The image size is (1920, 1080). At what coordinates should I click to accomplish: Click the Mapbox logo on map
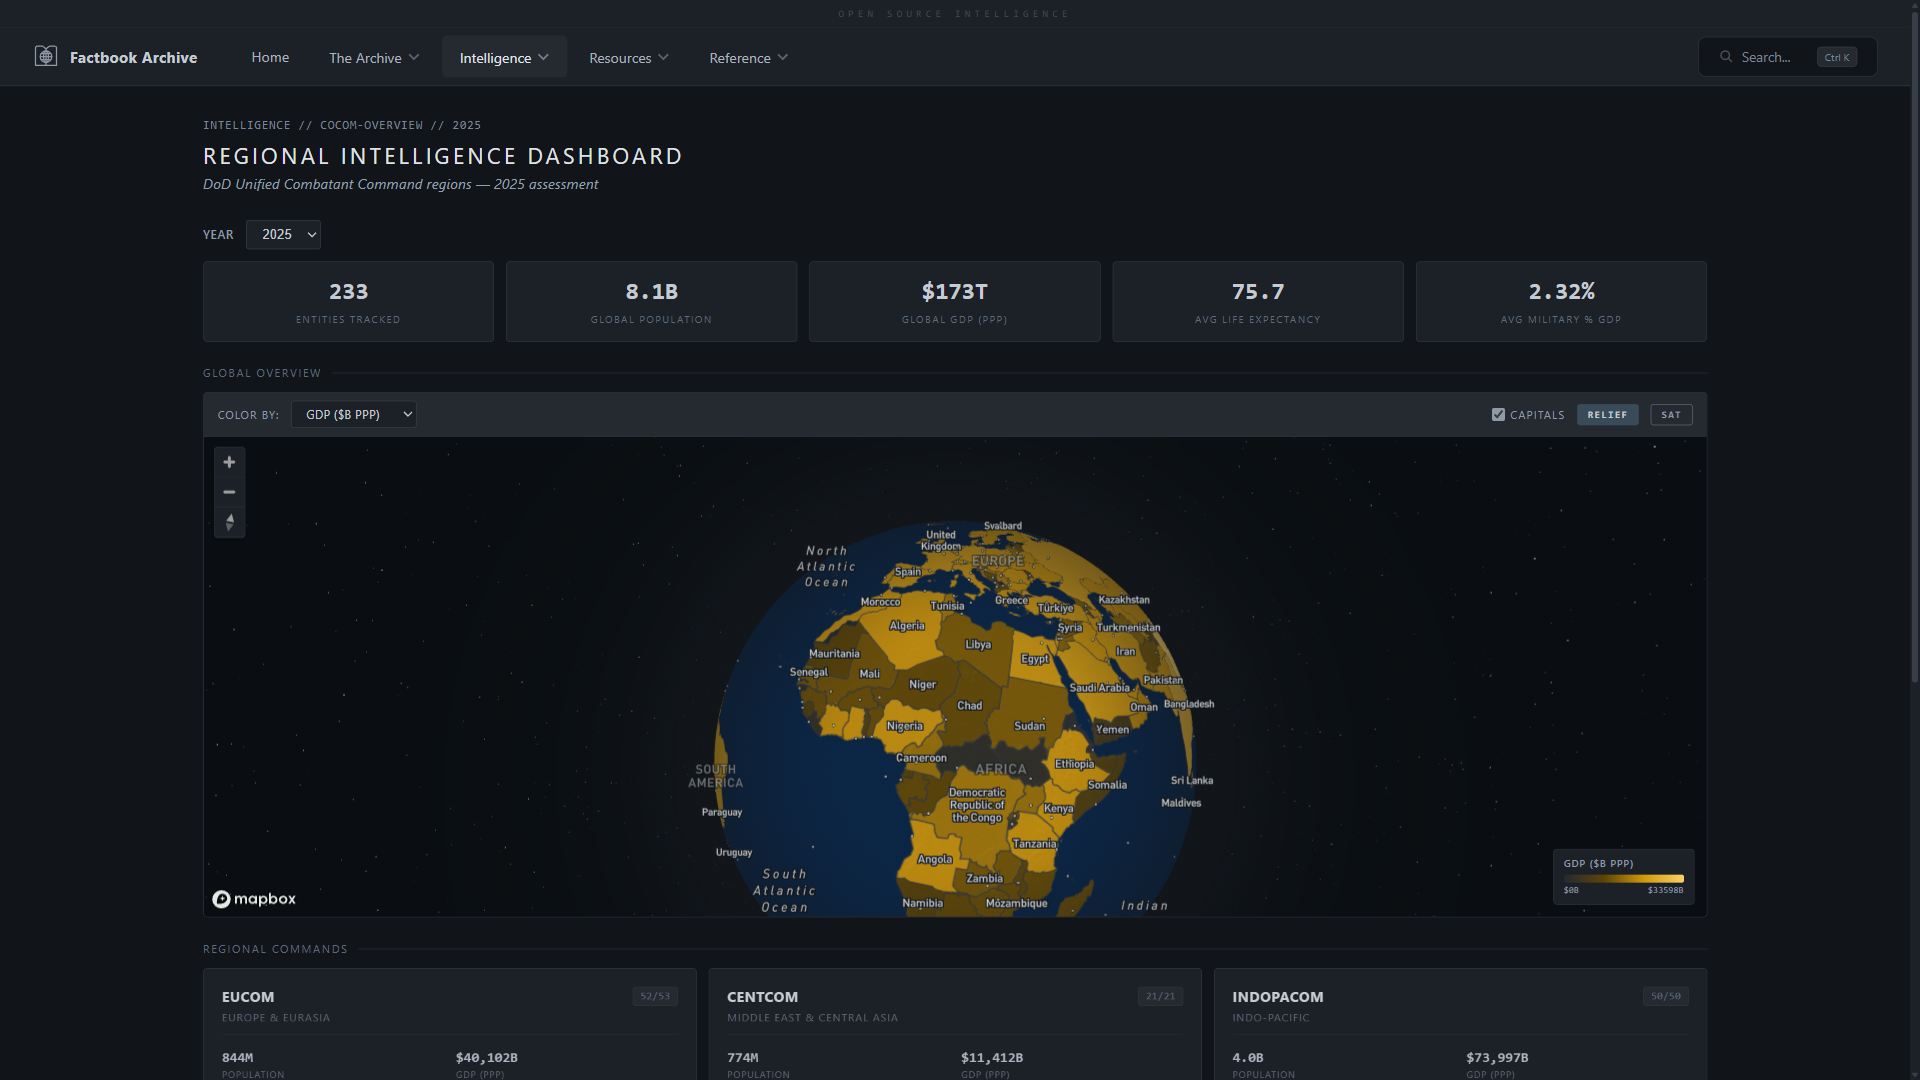pos(254,899)
